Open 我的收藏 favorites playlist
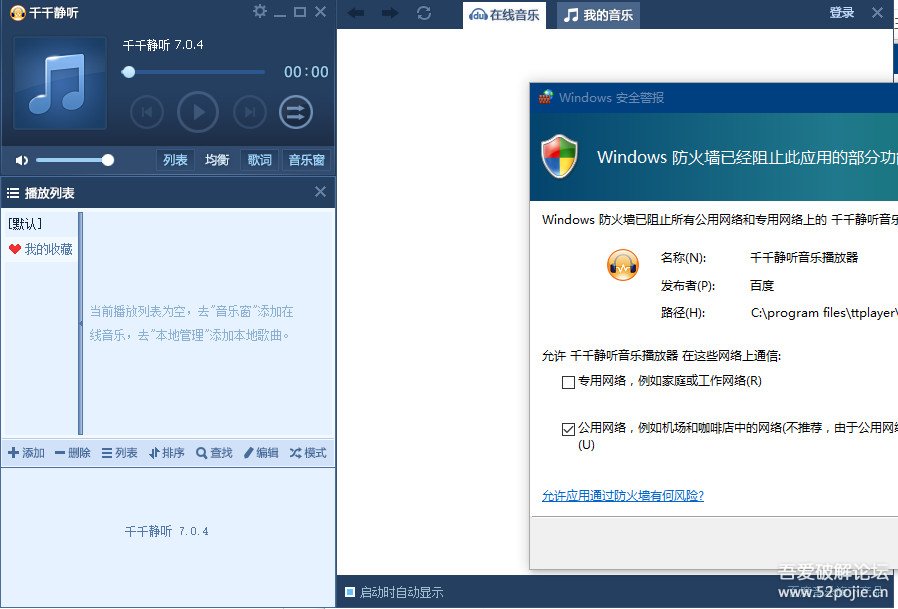898x609 pixels. [41, 249]
